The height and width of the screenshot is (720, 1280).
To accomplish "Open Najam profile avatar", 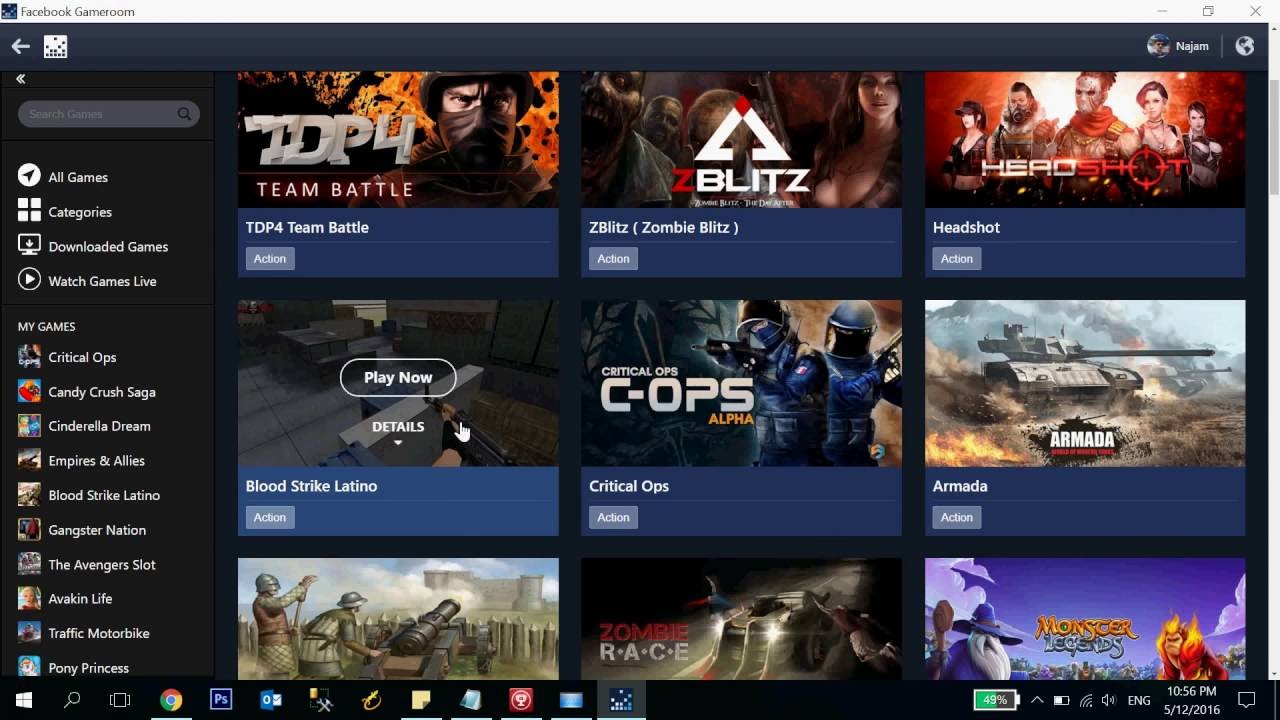I will pyautogui.click(x=1158, y=46).
